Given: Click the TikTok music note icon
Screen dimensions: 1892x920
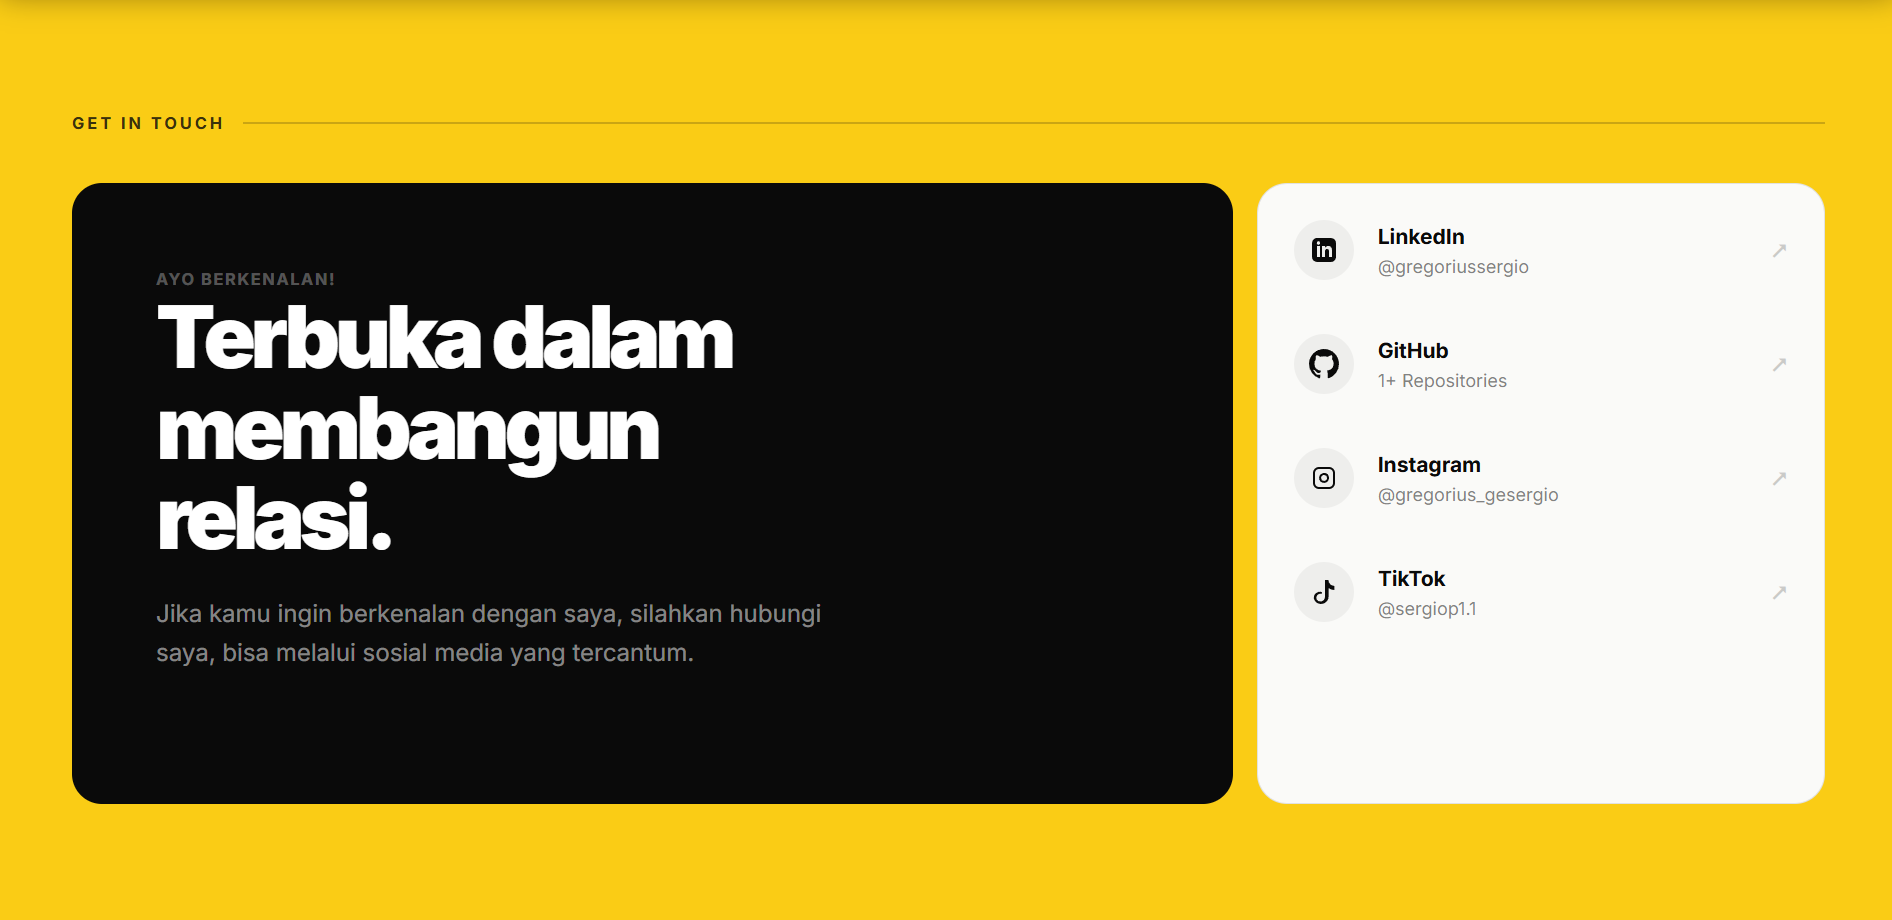Looking at the screenshot, I should pos(1323,592).
